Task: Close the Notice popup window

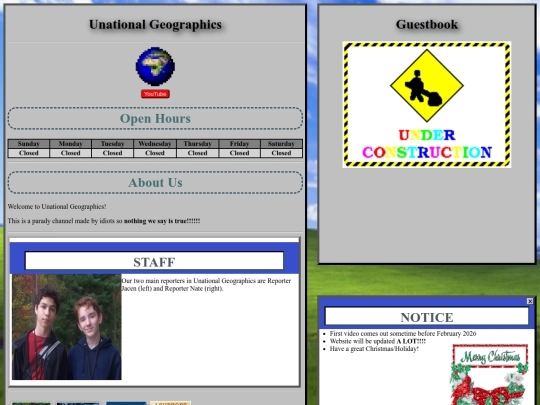Action: click(x=530, y=301)
